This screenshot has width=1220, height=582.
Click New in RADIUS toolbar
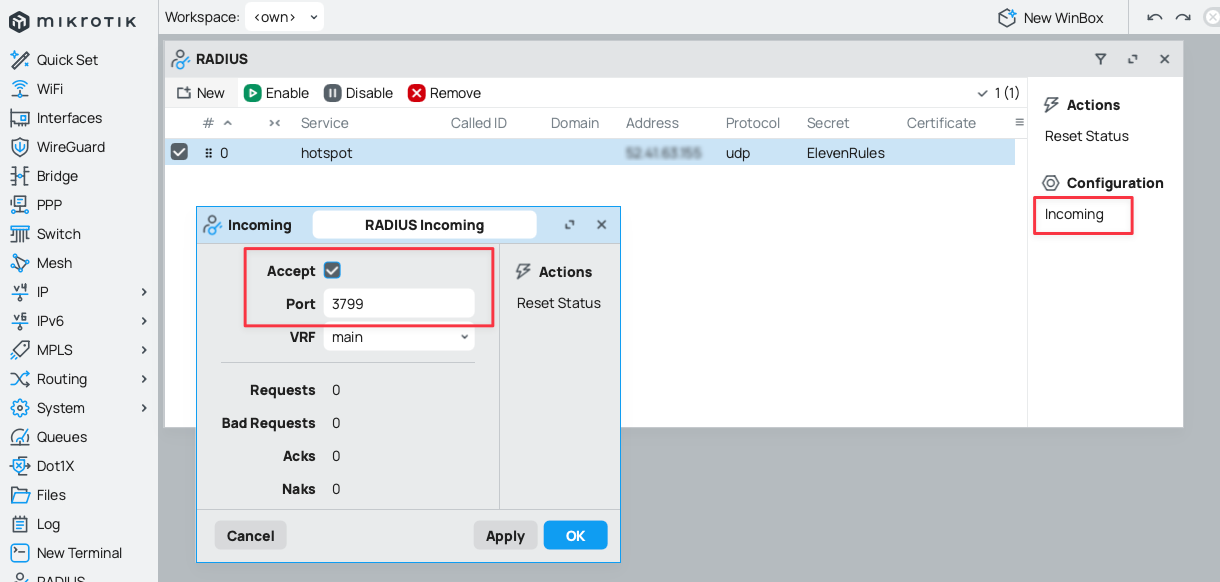pyautogui.click(x=201, y=93)
